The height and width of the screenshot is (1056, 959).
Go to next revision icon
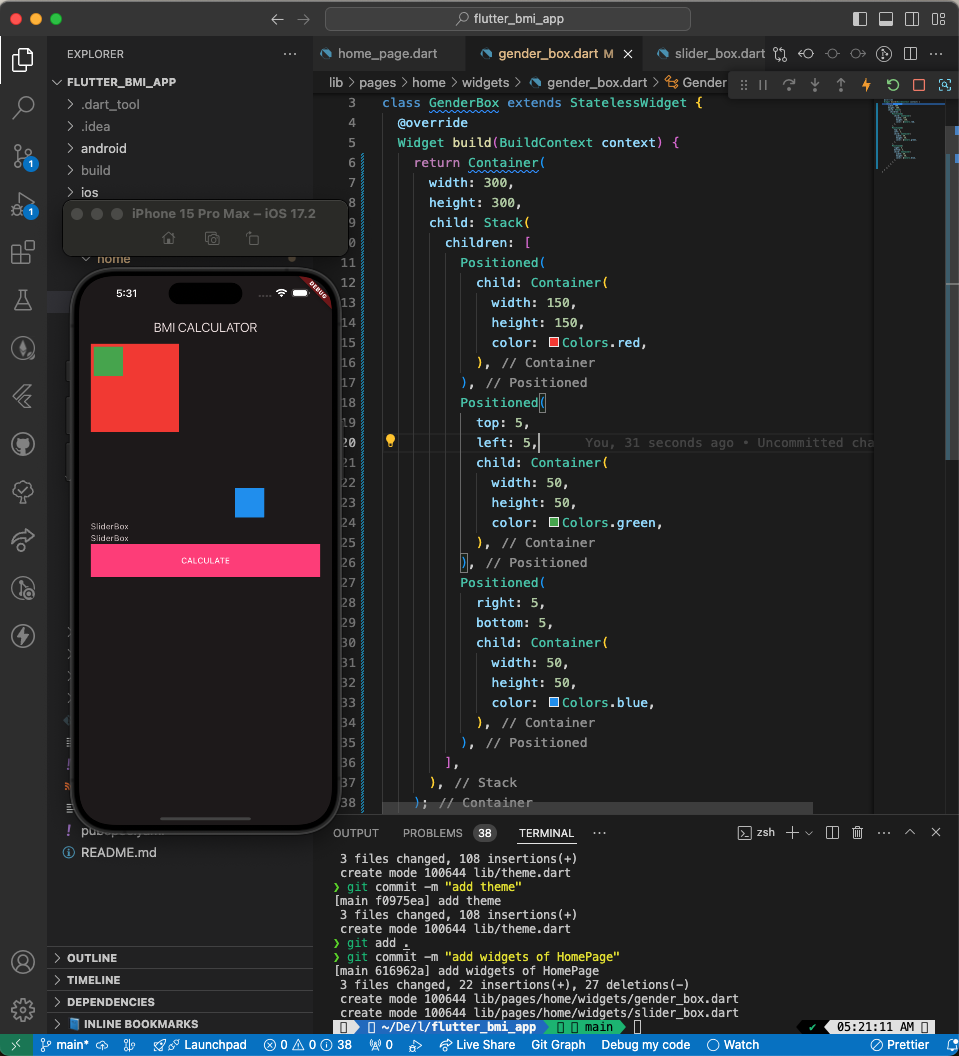coord(858,54)
